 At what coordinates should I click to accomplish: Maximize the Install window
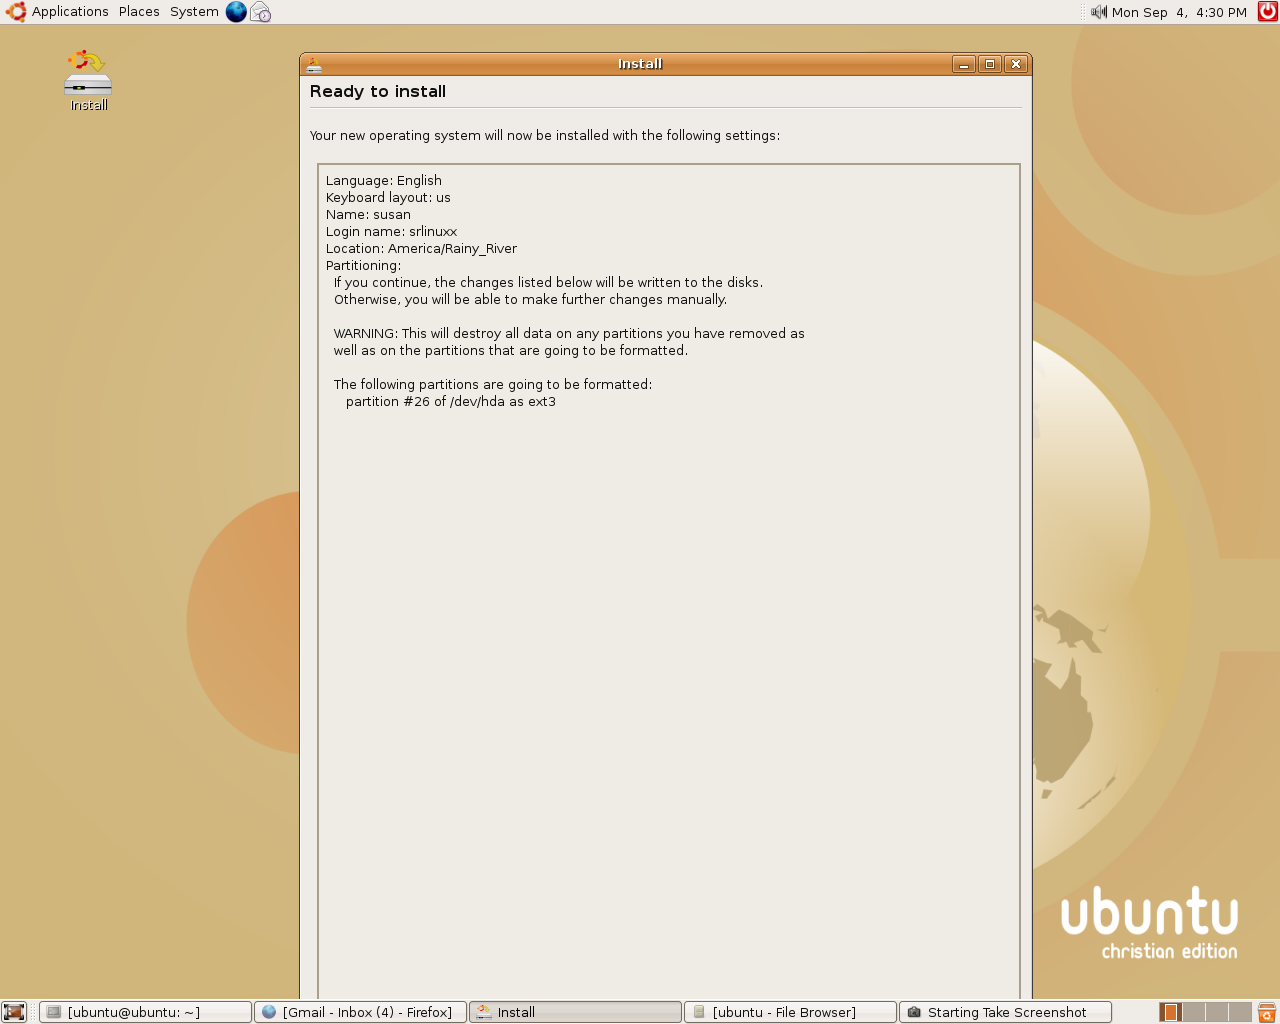pos(990,64)
